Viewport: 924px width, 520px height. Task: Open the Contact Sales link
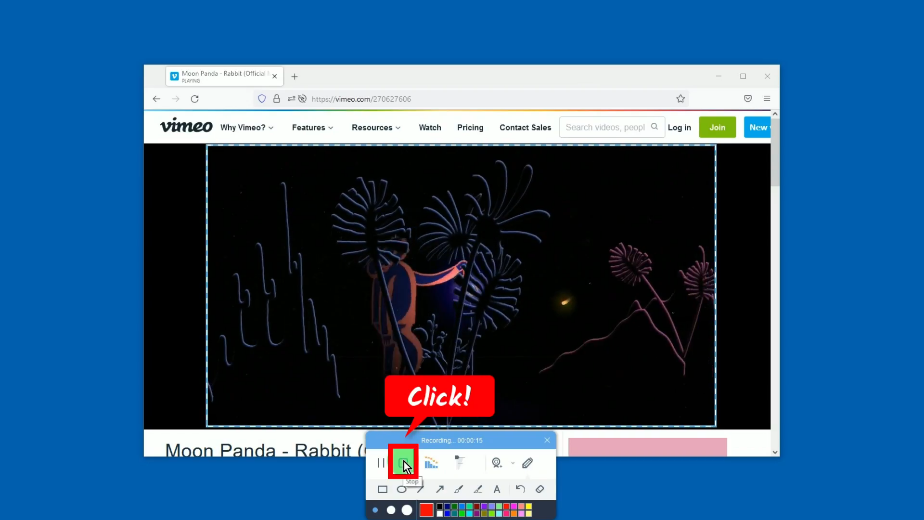(x=525, y=127)
